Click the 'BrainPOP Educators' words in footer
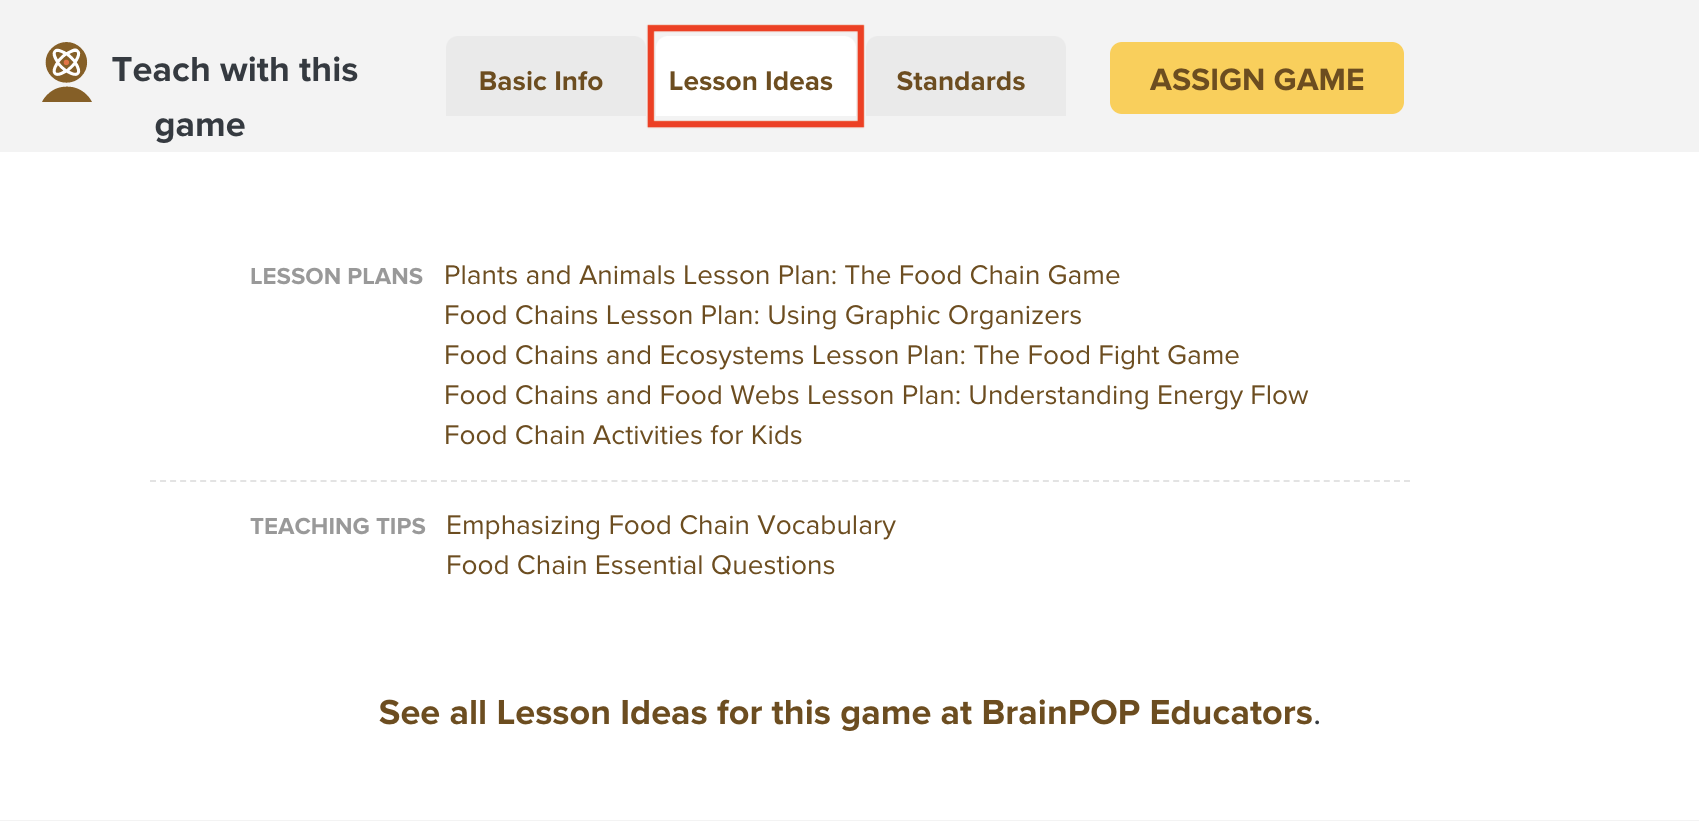1699x821 pixels. coord(1147,713)
